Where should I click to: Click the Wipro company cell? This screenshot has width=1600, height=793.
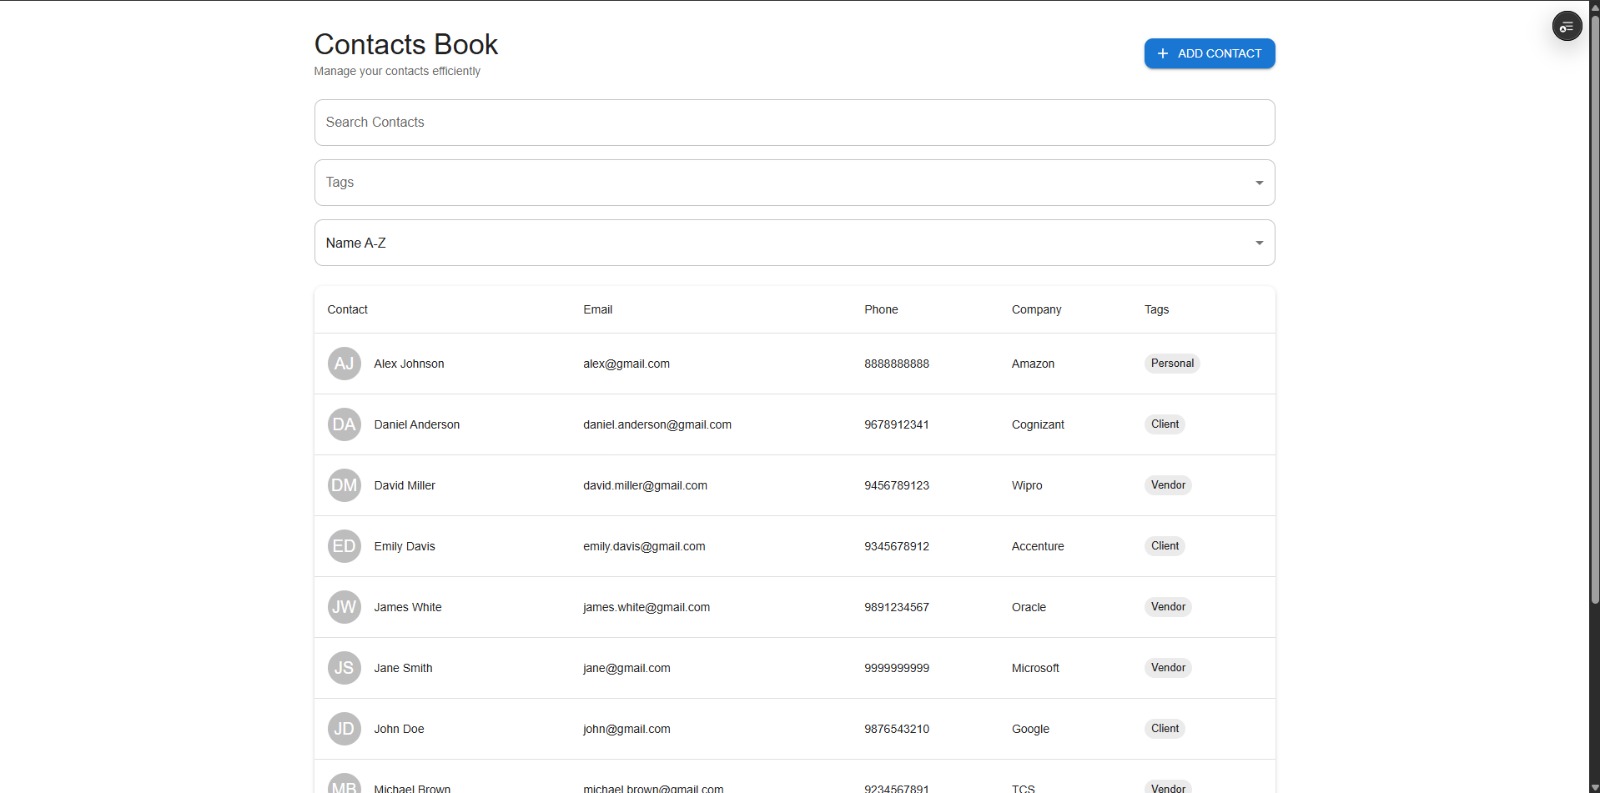point(1027,486)
